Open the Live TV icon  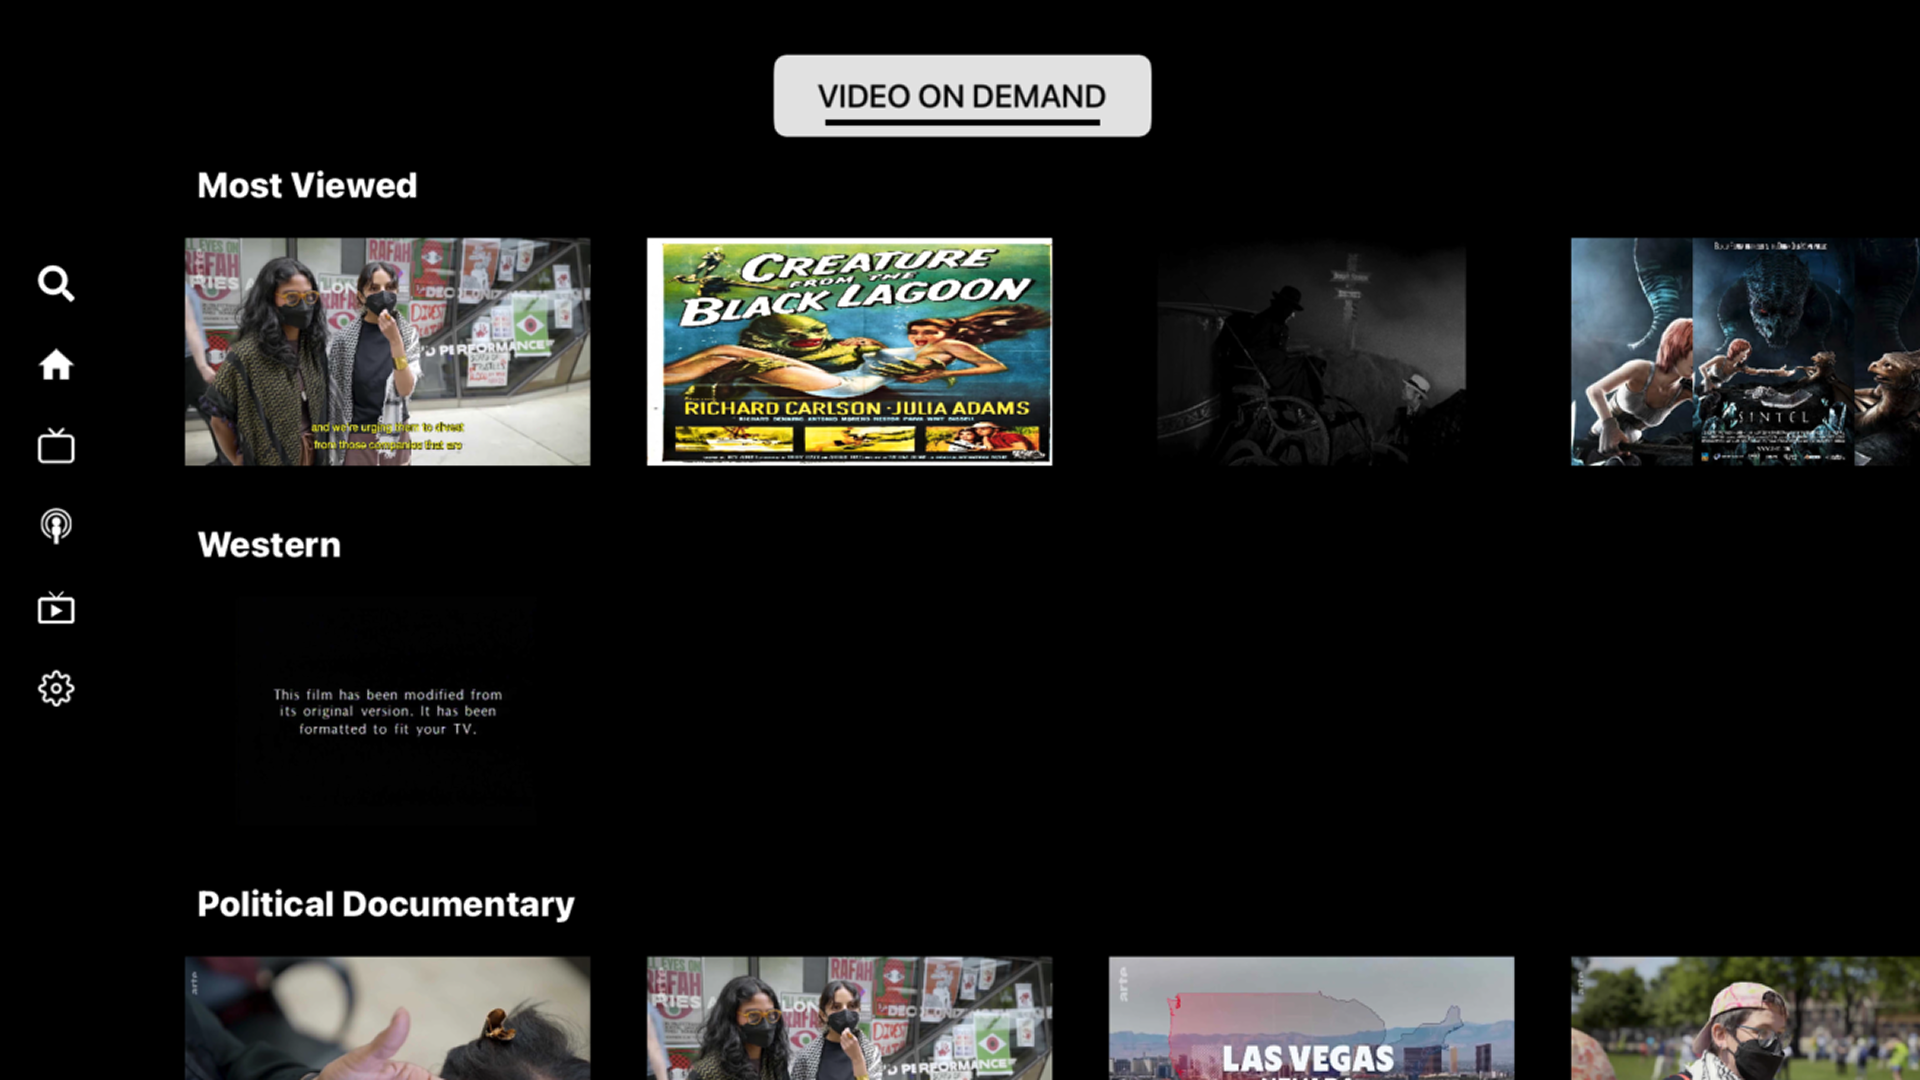click(x=56, y=445)
